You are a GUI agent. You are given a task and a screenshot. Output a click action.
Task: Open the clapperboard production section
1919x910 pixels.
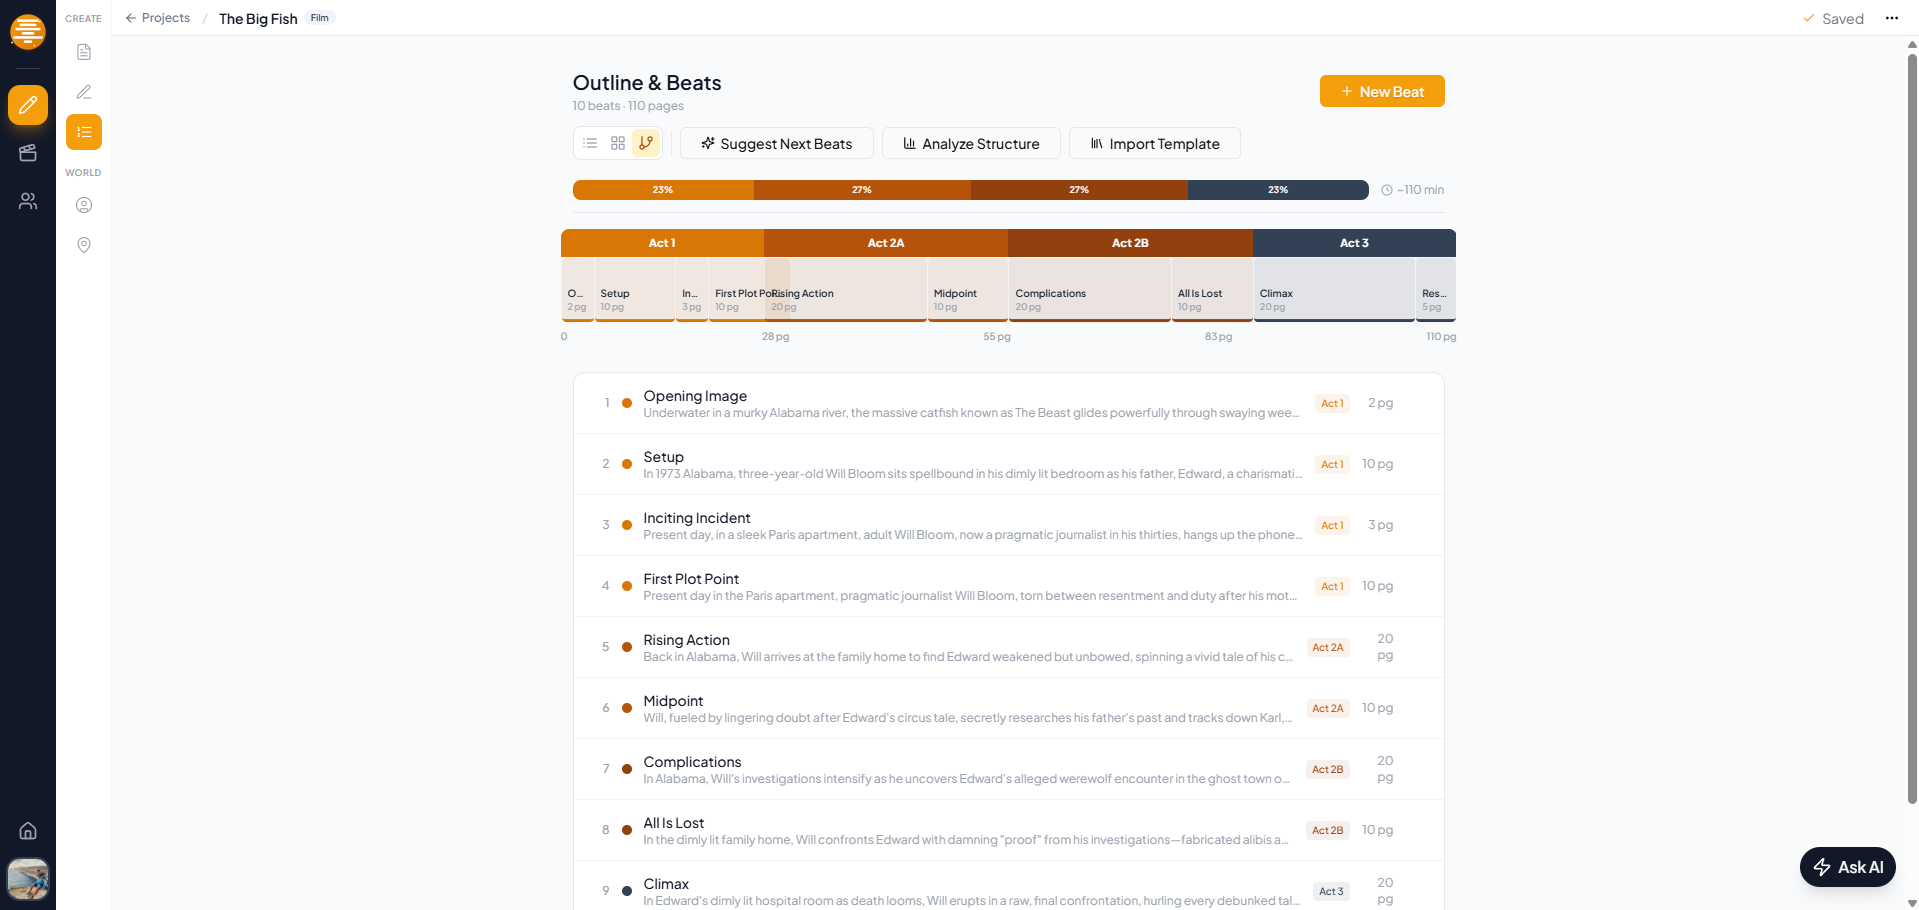tap(28, 153)
